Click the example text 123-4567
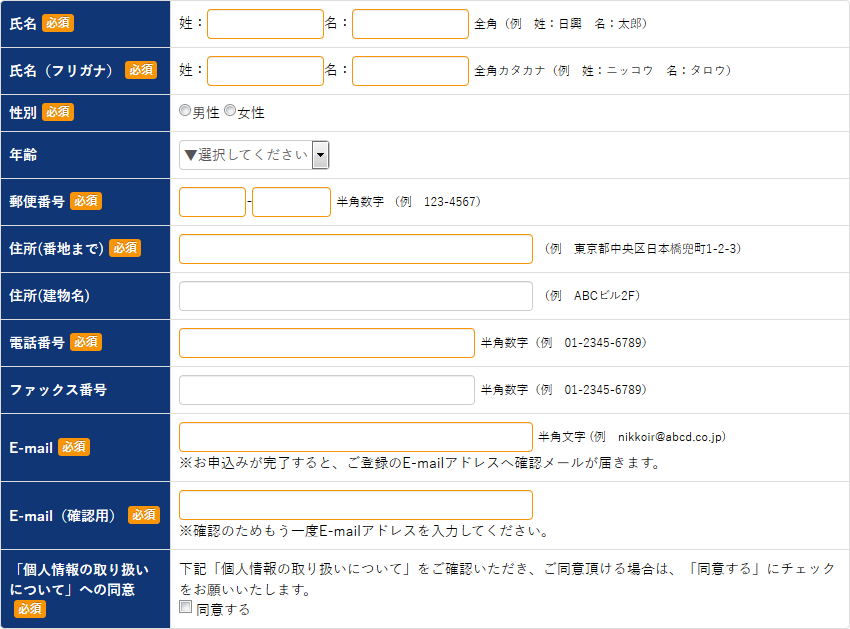 (449, 202)
